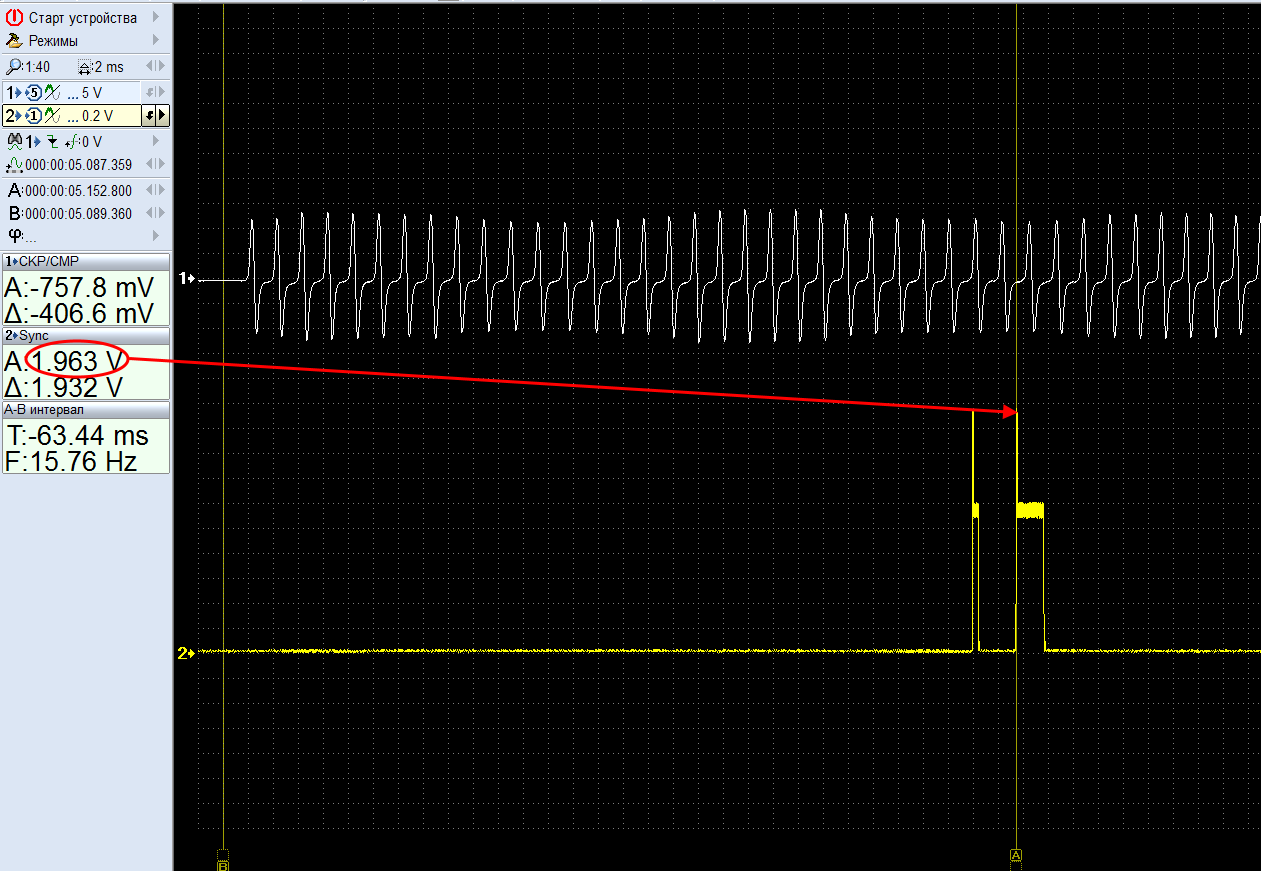Adjust time position 000:00:05.087.359 stepper arrows
Image resolution: width=1261 pixels, height=871 pixels.
coord(155,165)
